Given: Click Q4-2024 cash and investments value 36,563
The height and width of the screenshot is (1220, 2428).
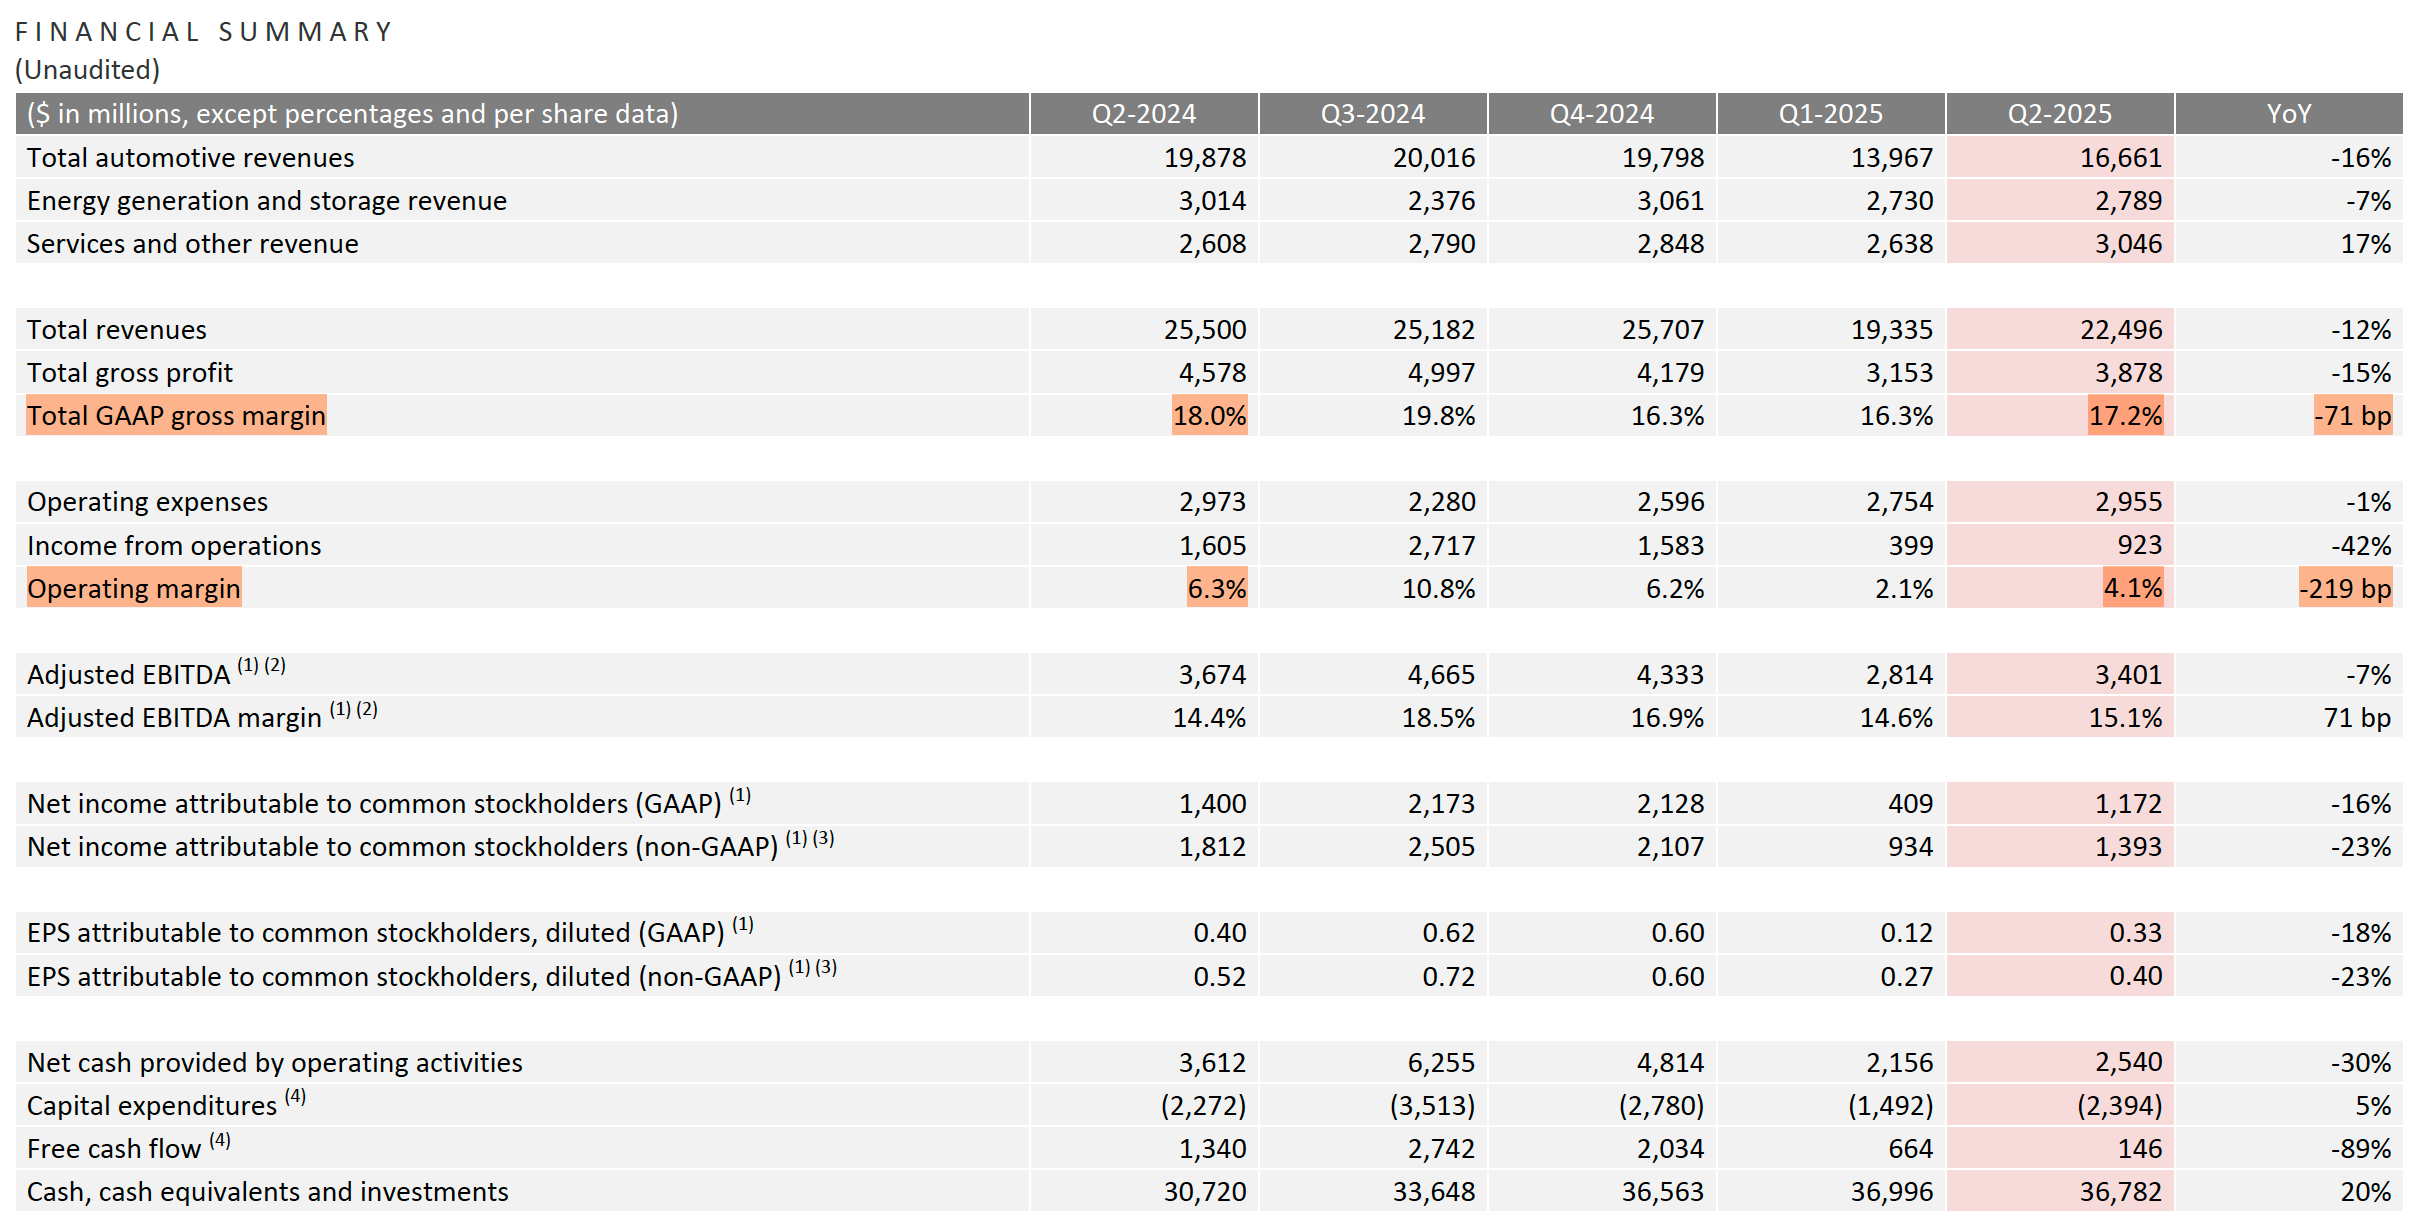Looking at the screenshot, I should 1662,1192.
